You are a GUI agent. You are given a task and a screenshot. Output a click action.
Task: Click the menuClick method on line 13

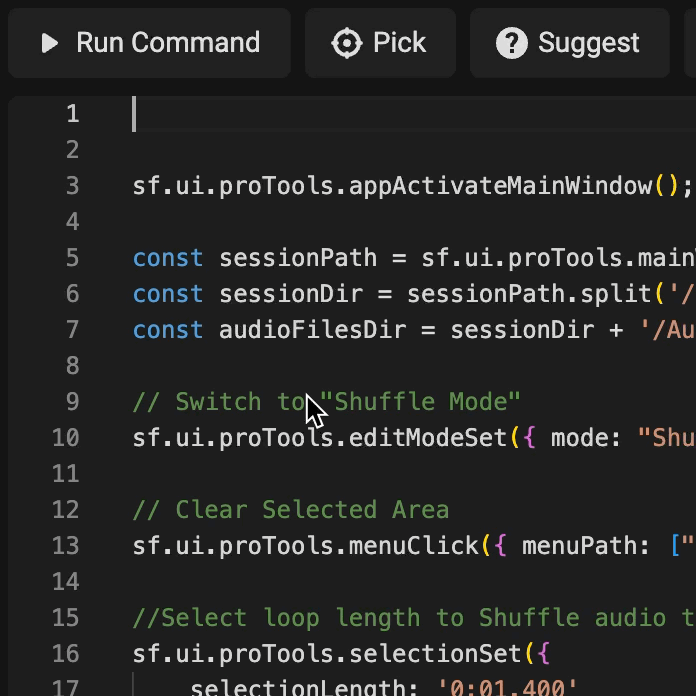pos(413,546)
